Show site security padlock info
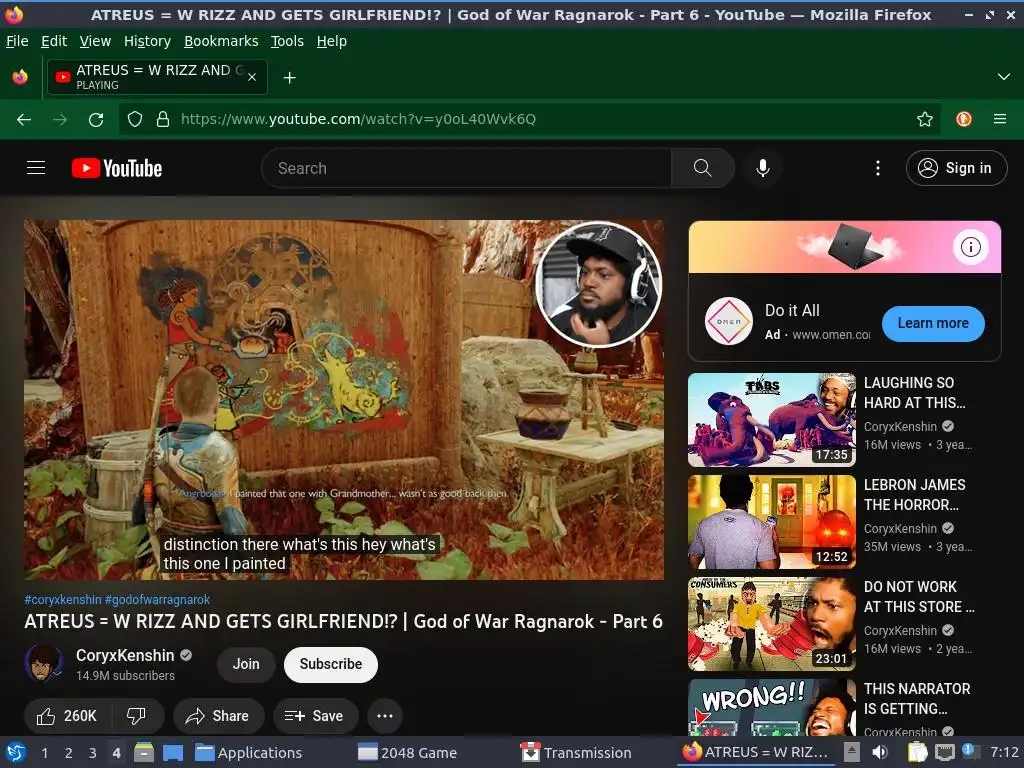 (x=163, y=119)
